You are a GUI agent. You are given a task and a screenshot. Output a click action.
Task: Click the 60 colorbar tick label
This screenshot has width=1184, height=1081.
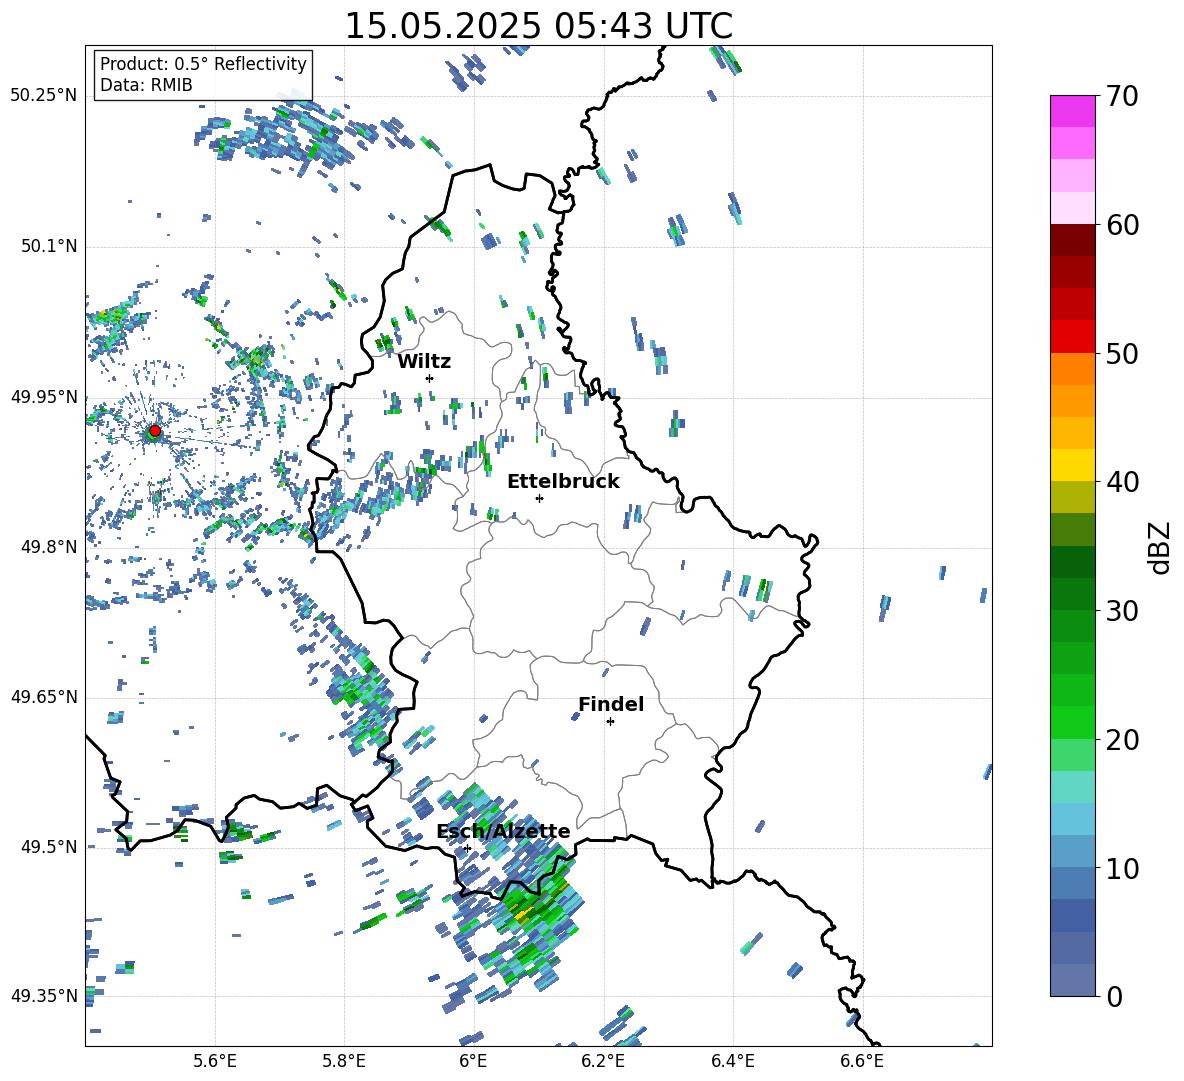click(x=1122, y=225)
